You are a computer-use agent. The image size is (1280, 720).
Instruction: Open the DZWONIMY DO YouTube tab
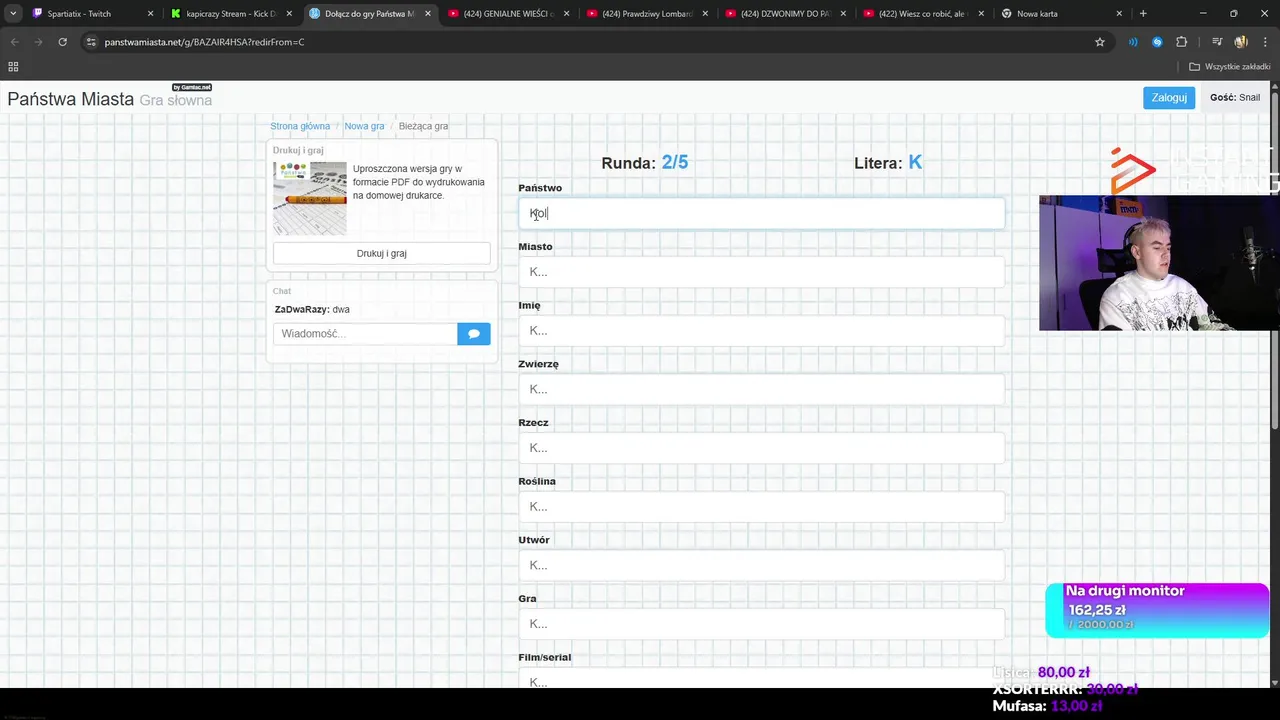pyautogui.click(x=785, y=14)
